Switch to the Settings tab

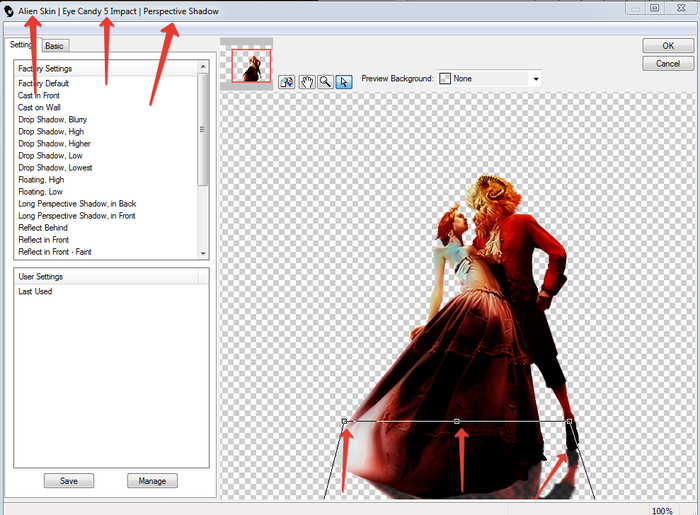tap(21, 45)
